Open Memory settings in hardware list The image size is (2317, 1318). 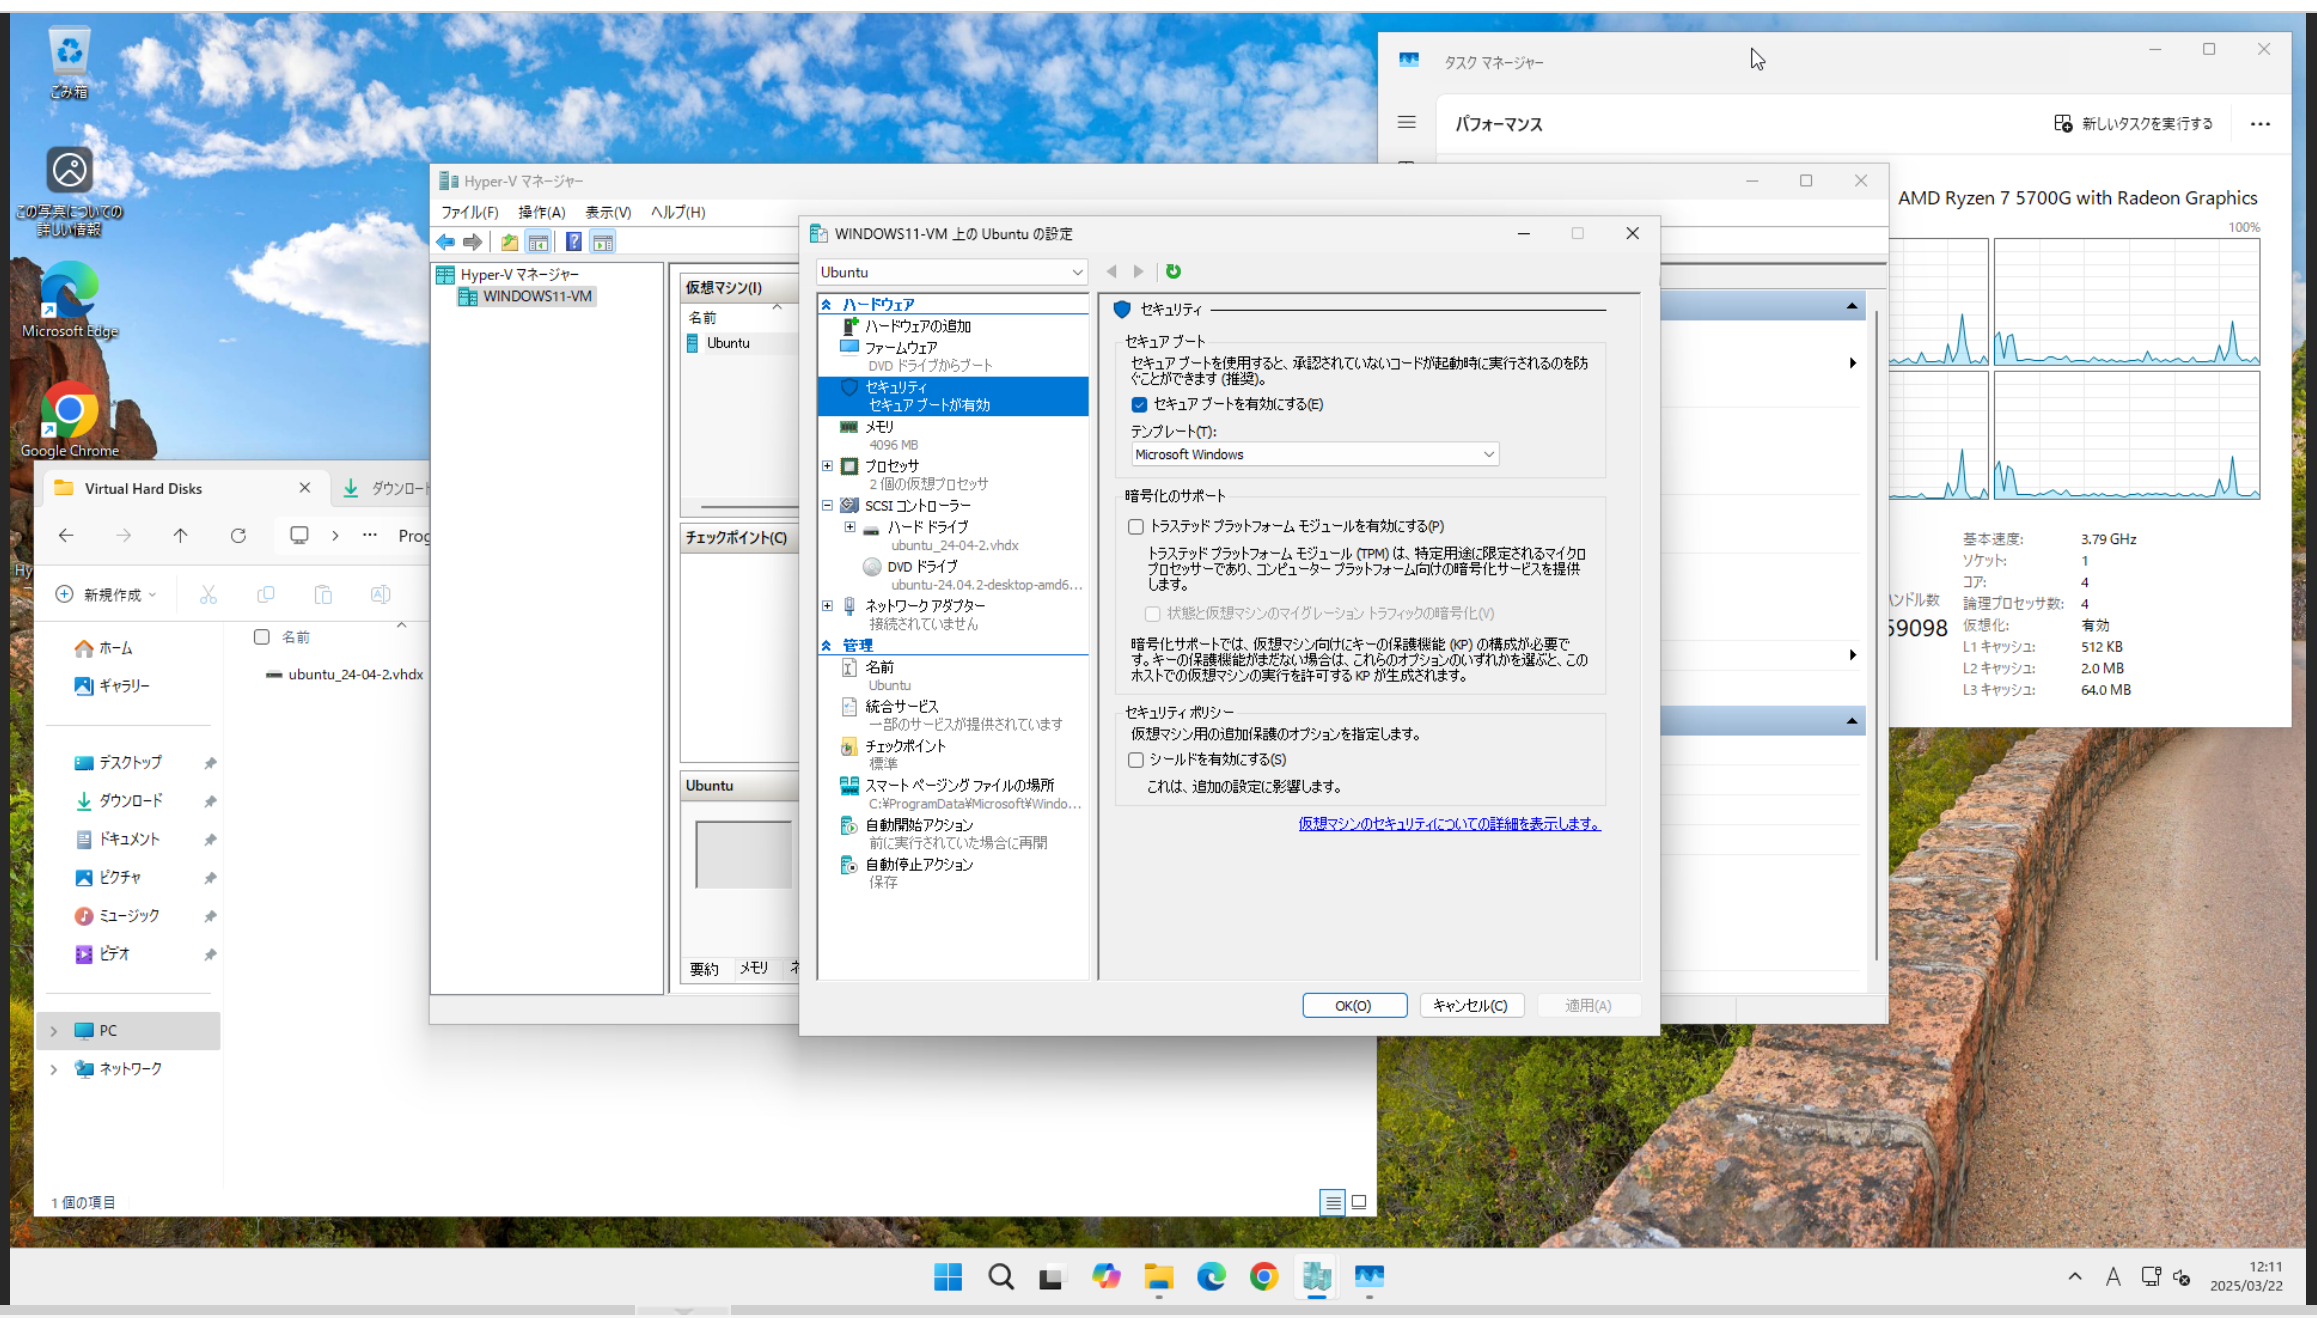click(879, 427)
